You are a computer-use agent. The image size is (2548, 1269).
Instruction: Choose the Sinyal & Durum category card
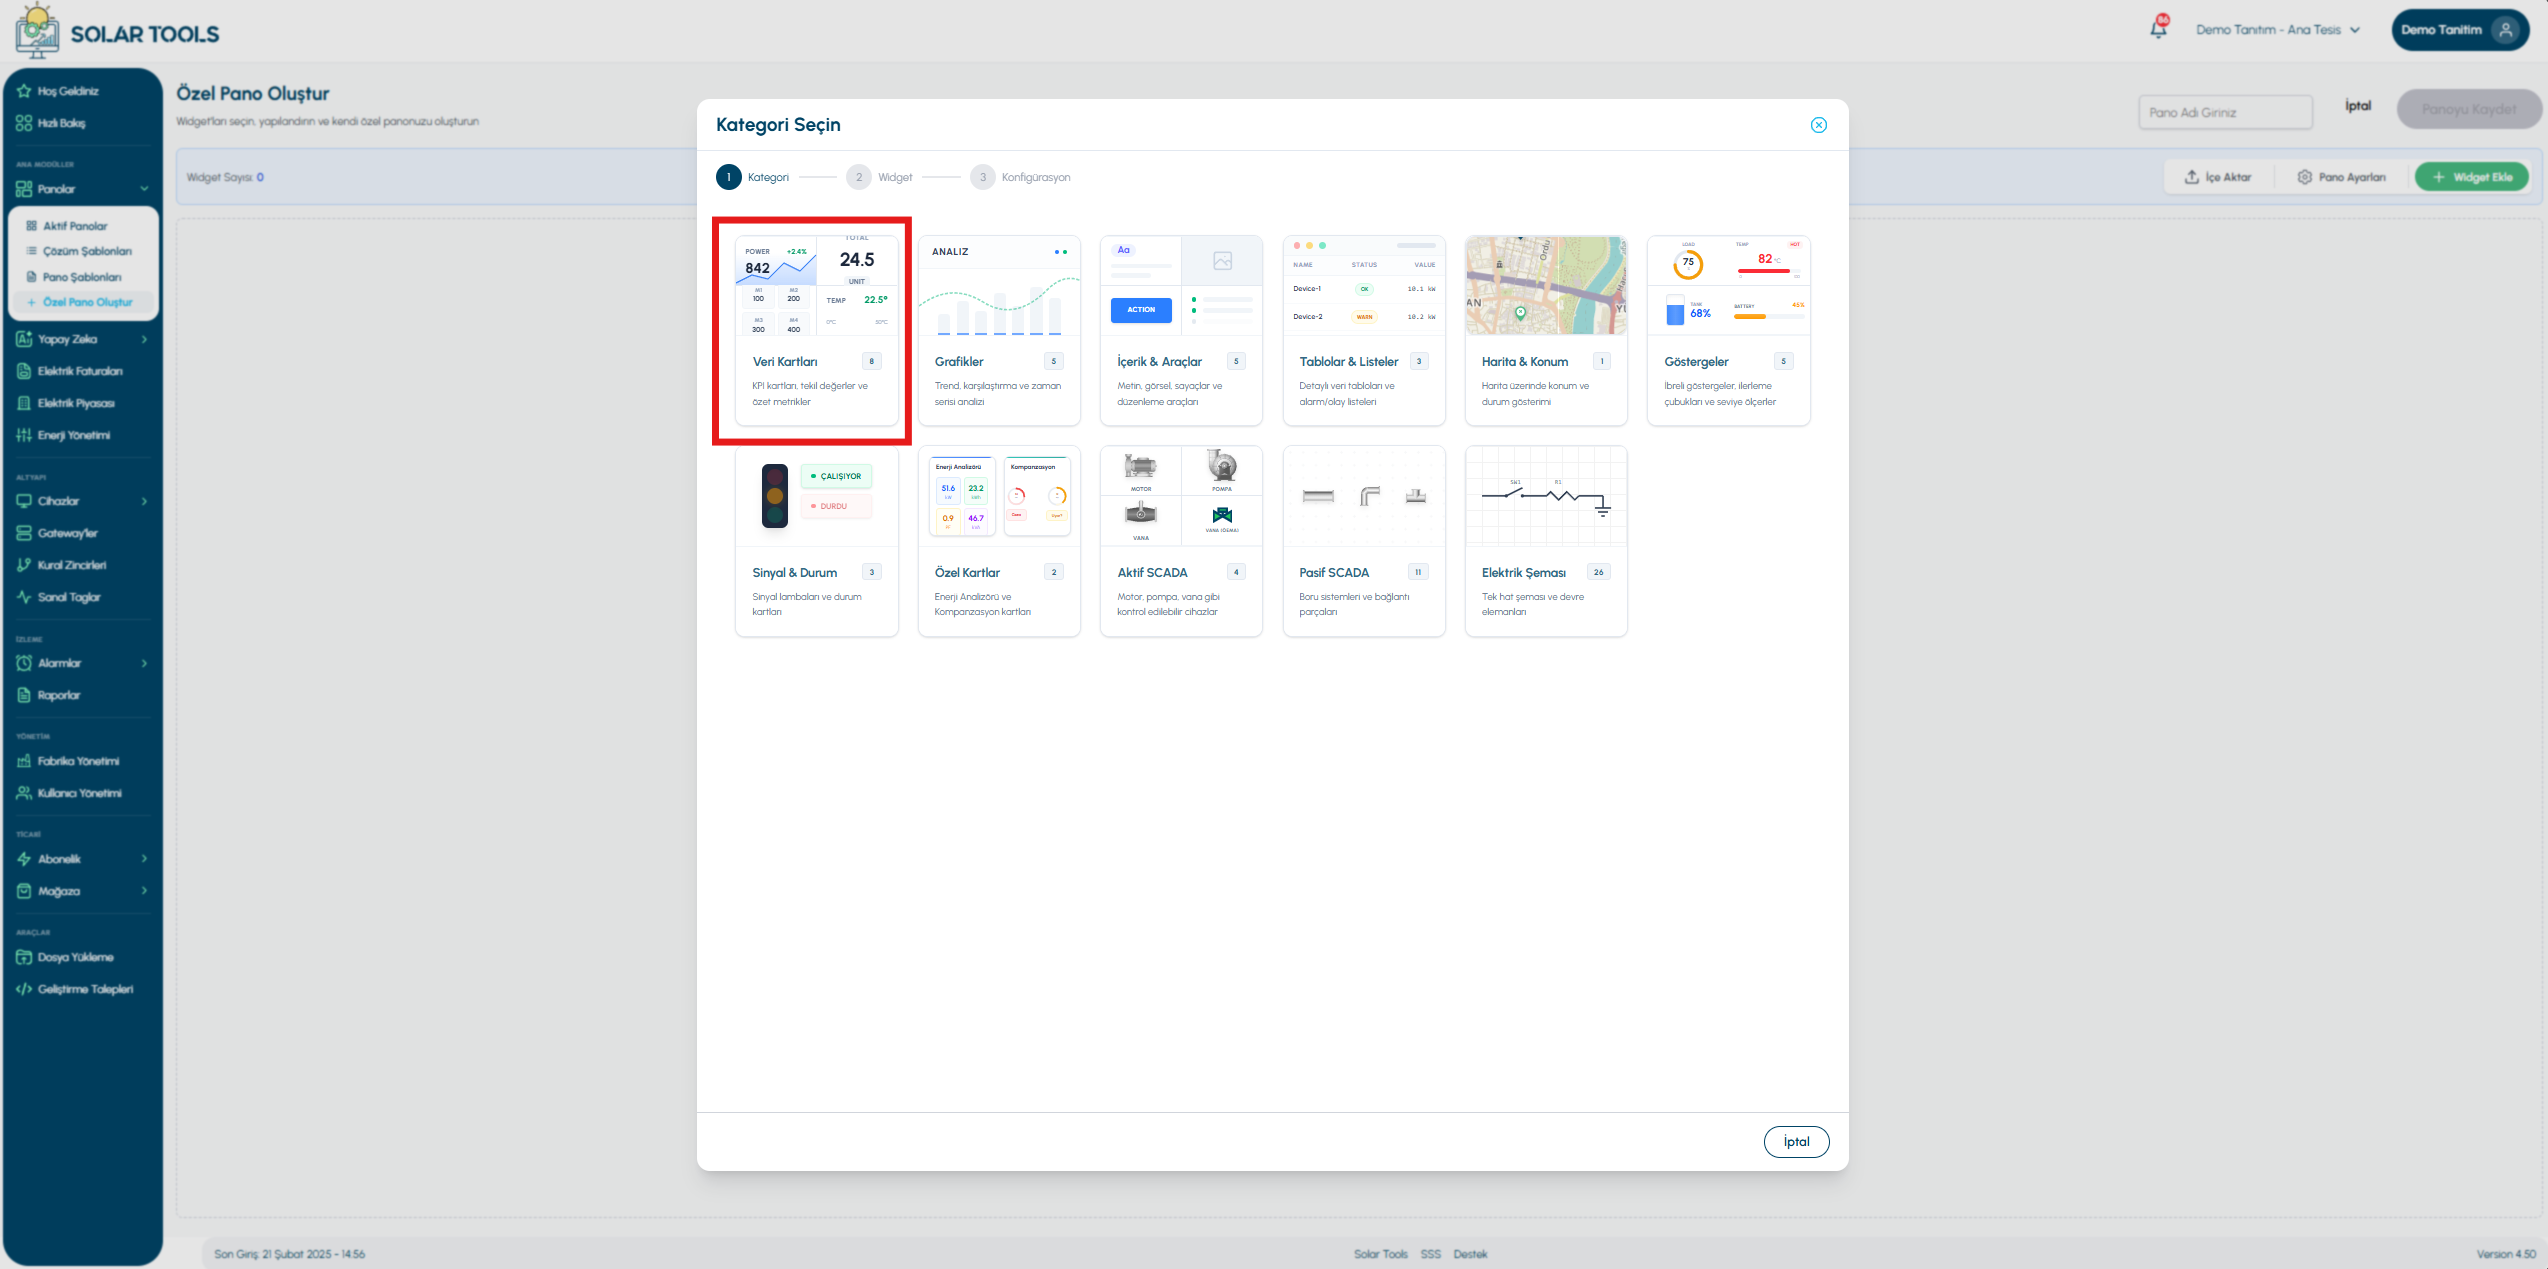coord(816,541)
